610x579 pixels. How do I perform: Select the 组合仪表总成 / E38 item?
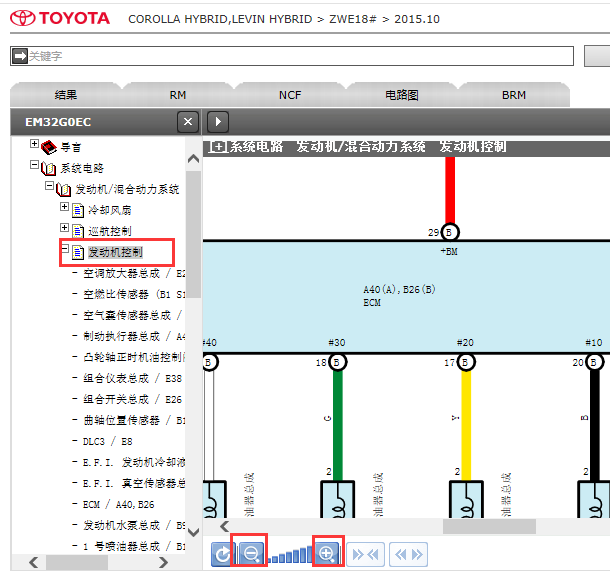pos(132,379)
